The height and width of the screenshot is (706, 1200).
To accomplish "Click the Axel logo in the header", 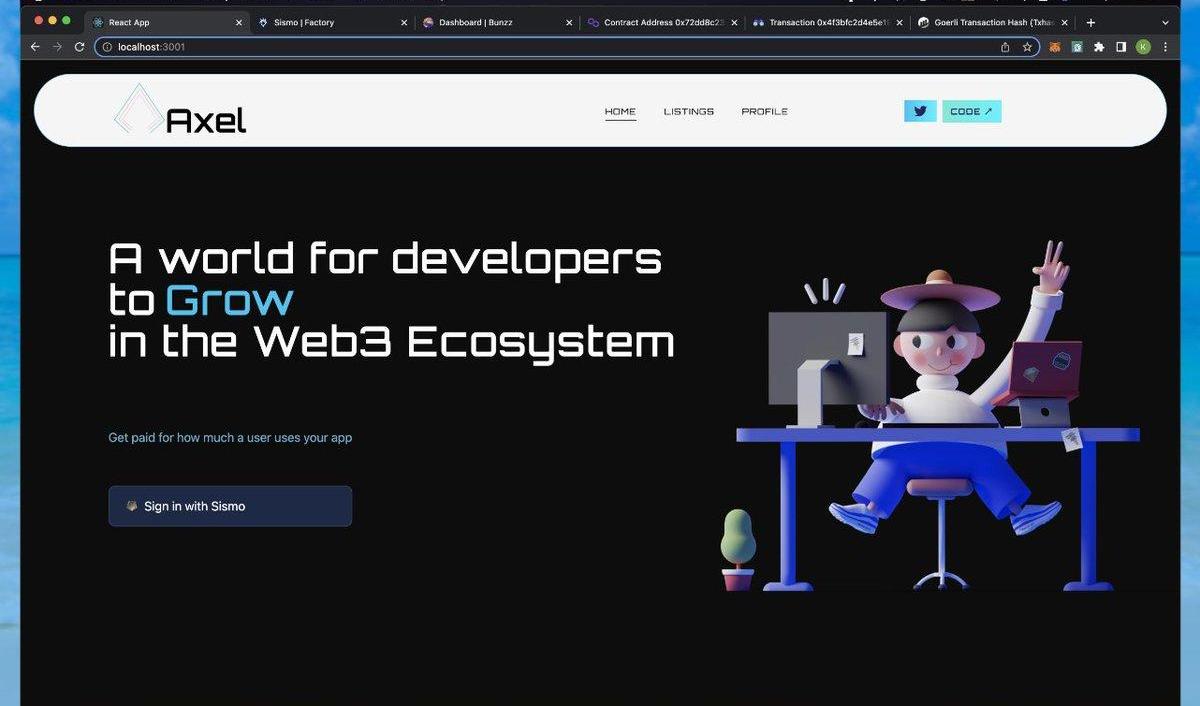I will (x=181, y=111).
